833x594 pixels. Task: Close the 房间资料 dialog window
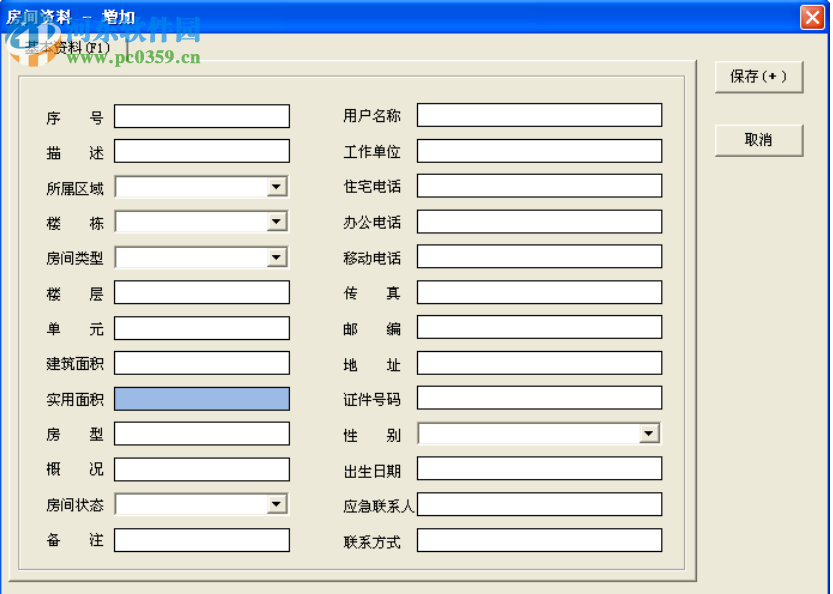pos(811,17)
